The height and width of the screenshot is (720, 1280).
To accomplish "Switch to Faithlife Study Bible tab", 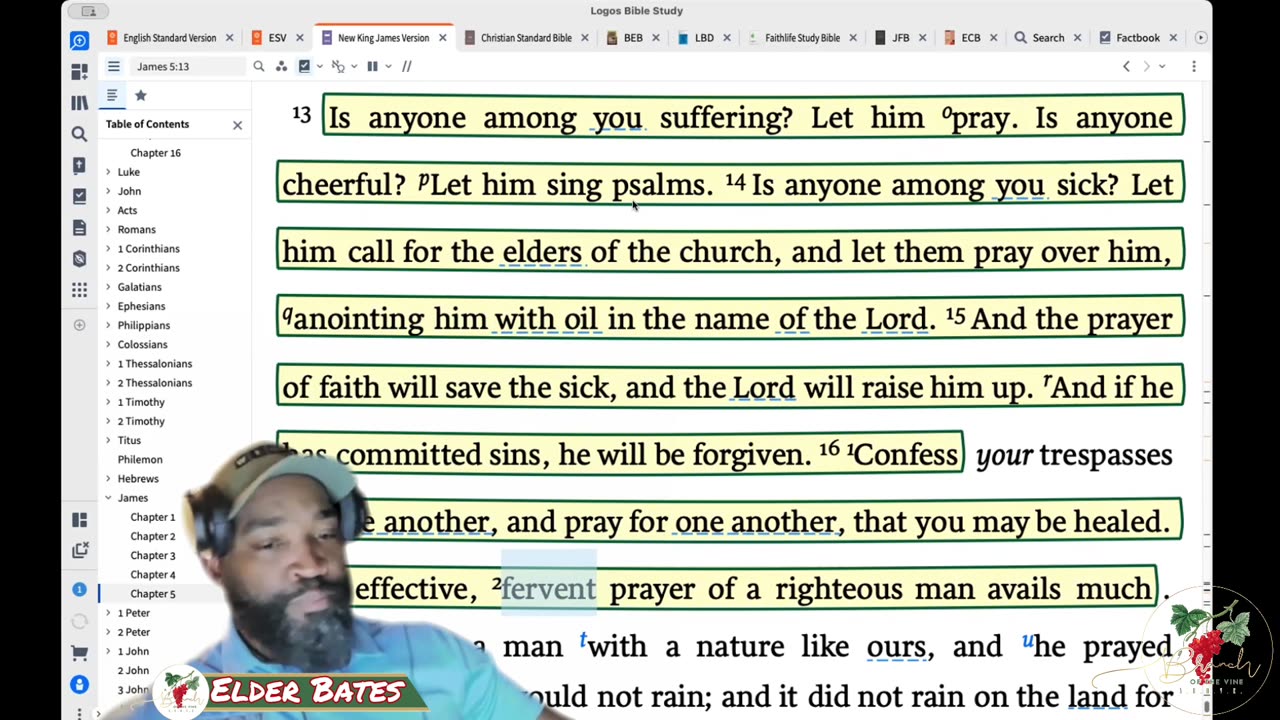I will pyautogui.click(x=802, y=38).
